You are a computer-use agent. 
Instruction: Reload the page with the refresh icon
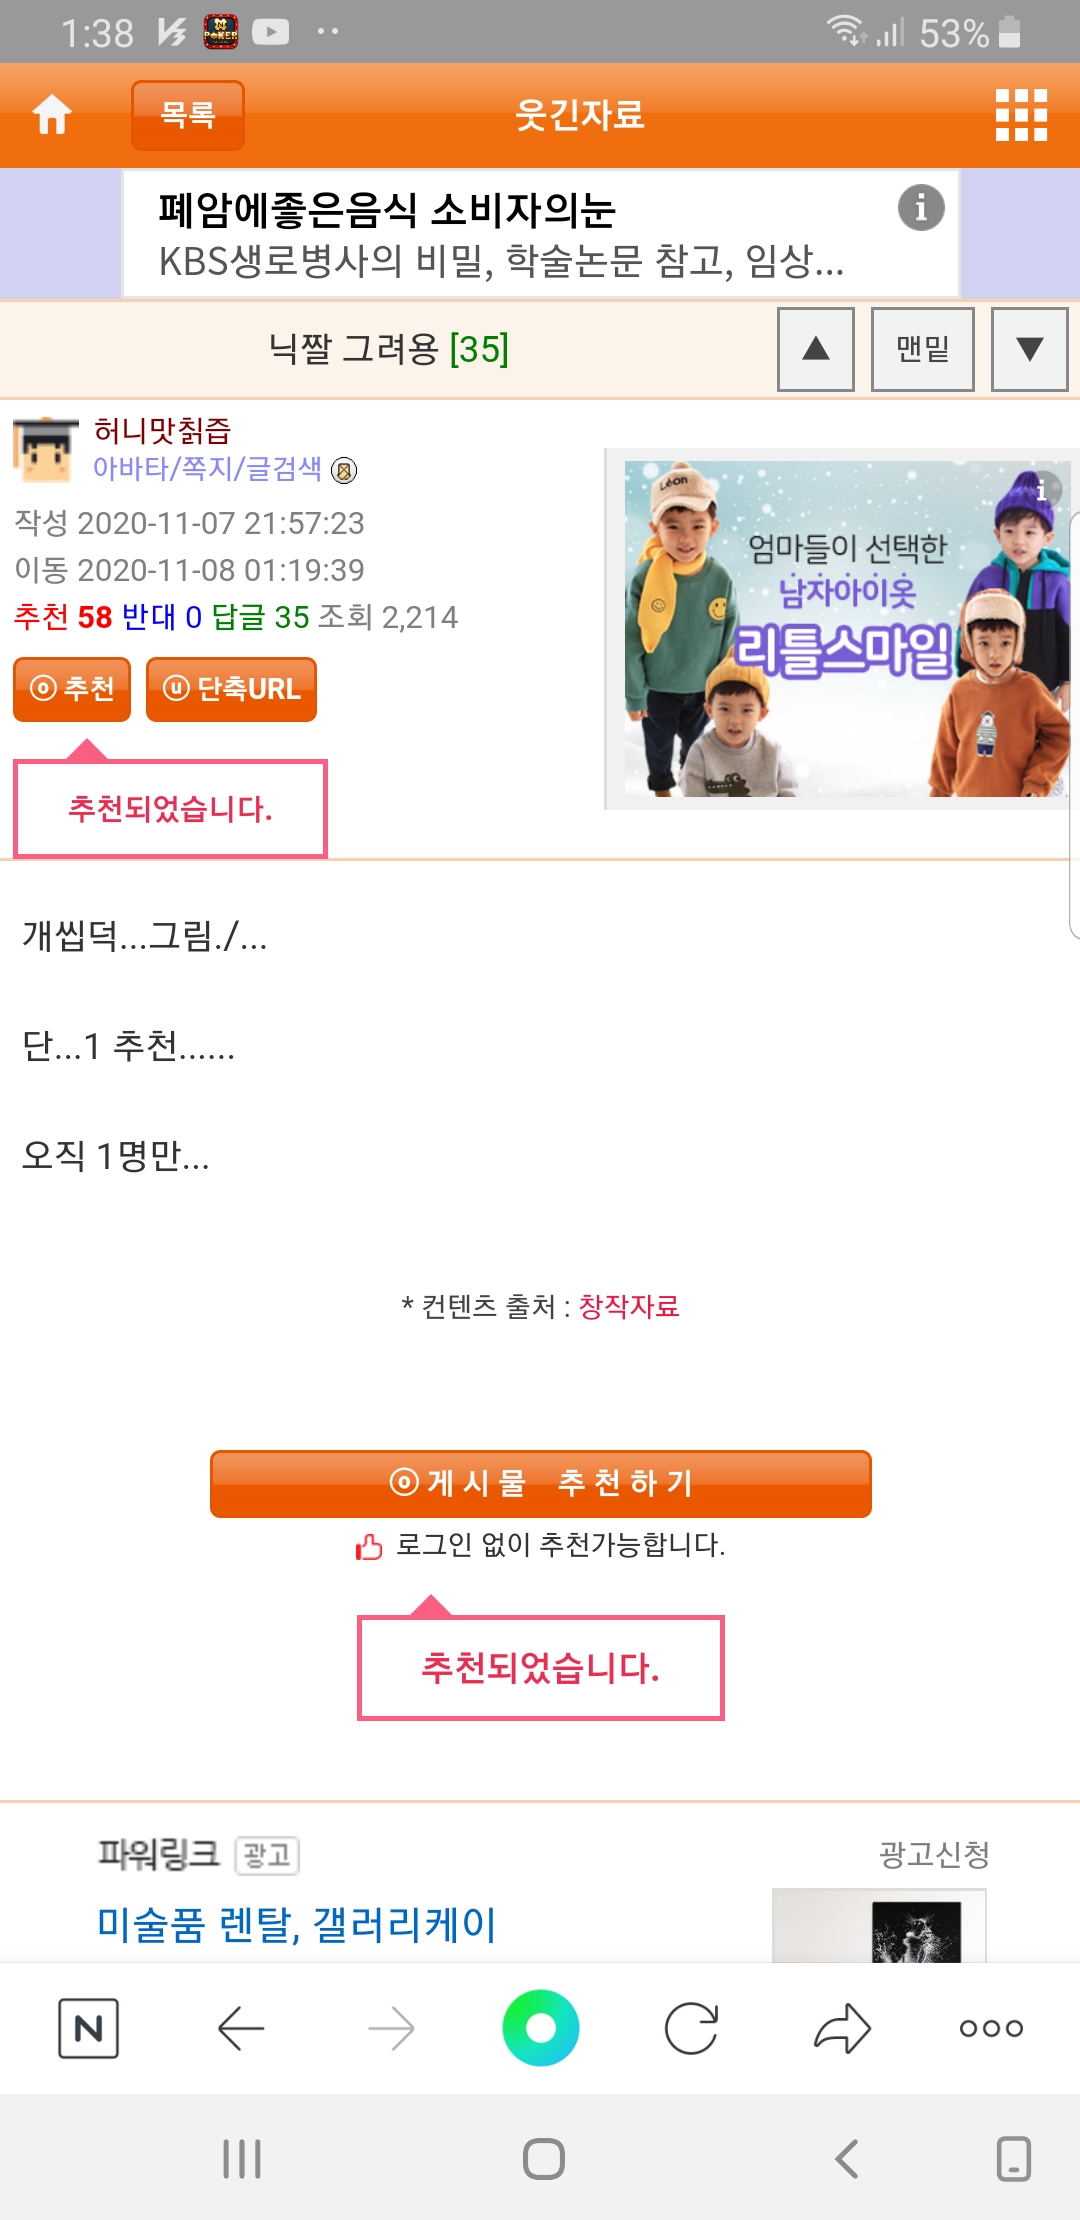(x=691, y=2028)
